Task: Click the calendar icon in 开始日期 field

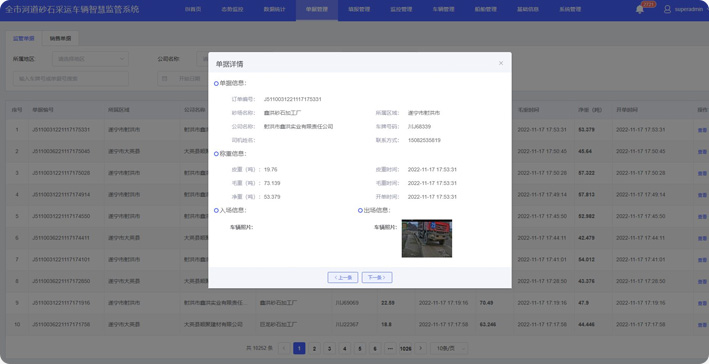Action: (165, 79)
